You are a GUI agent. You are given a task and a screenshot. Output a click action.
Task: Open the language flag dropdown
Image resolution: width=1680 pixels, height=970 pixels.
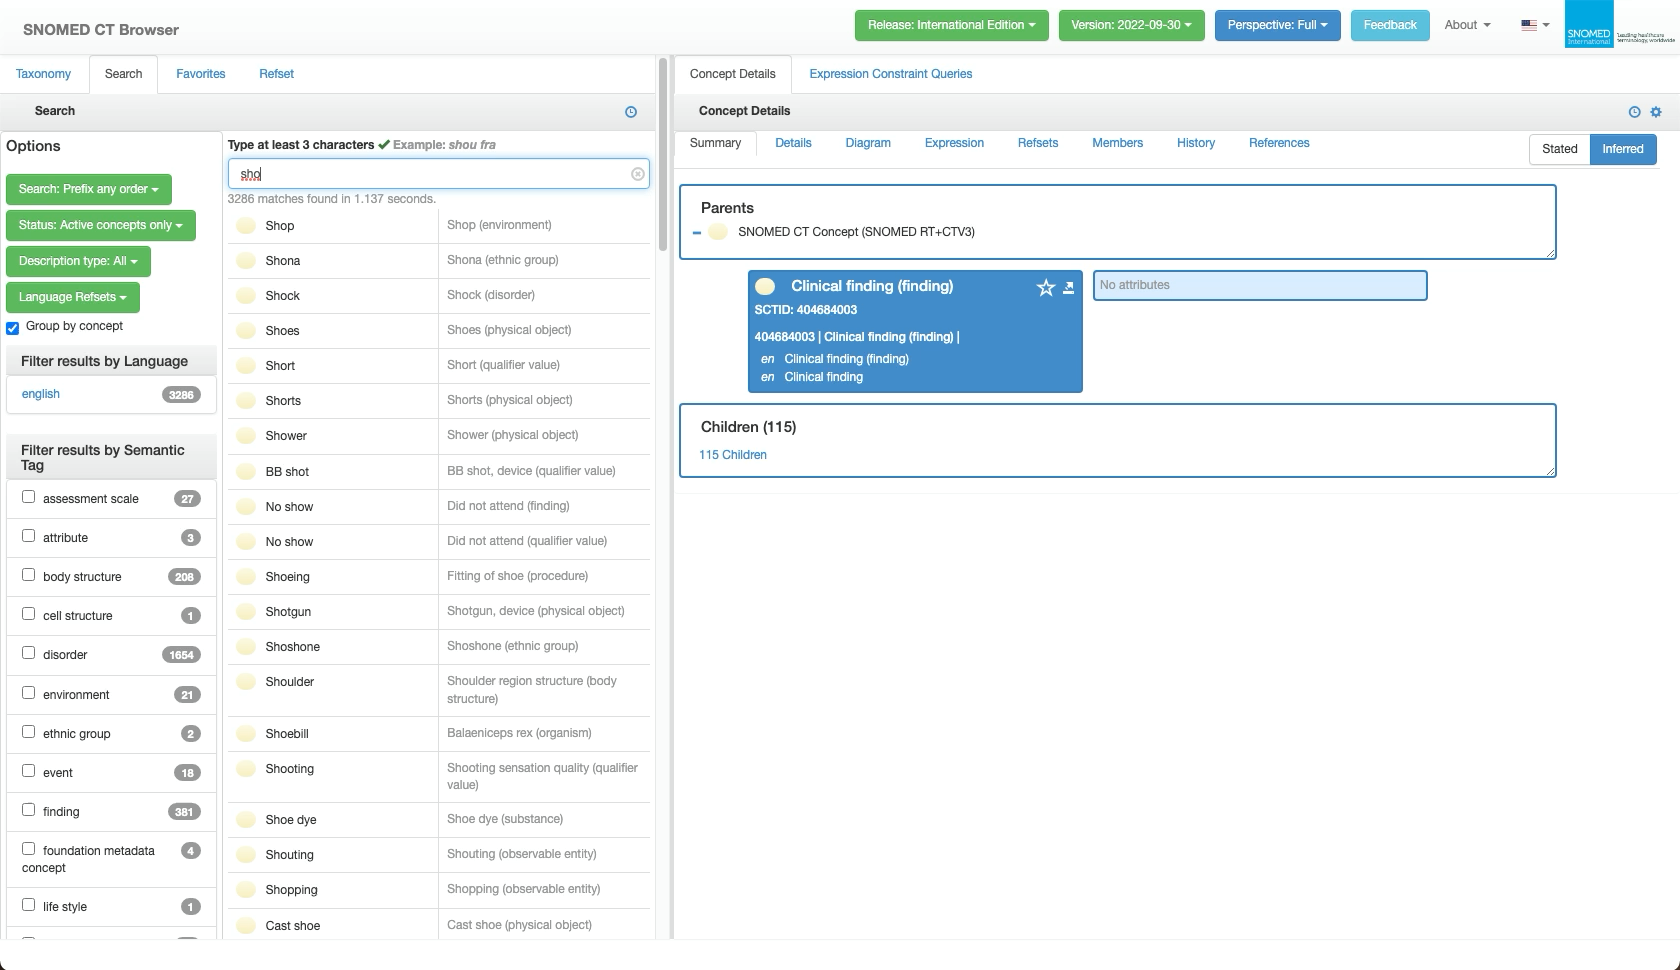(x=1535, y=25)
